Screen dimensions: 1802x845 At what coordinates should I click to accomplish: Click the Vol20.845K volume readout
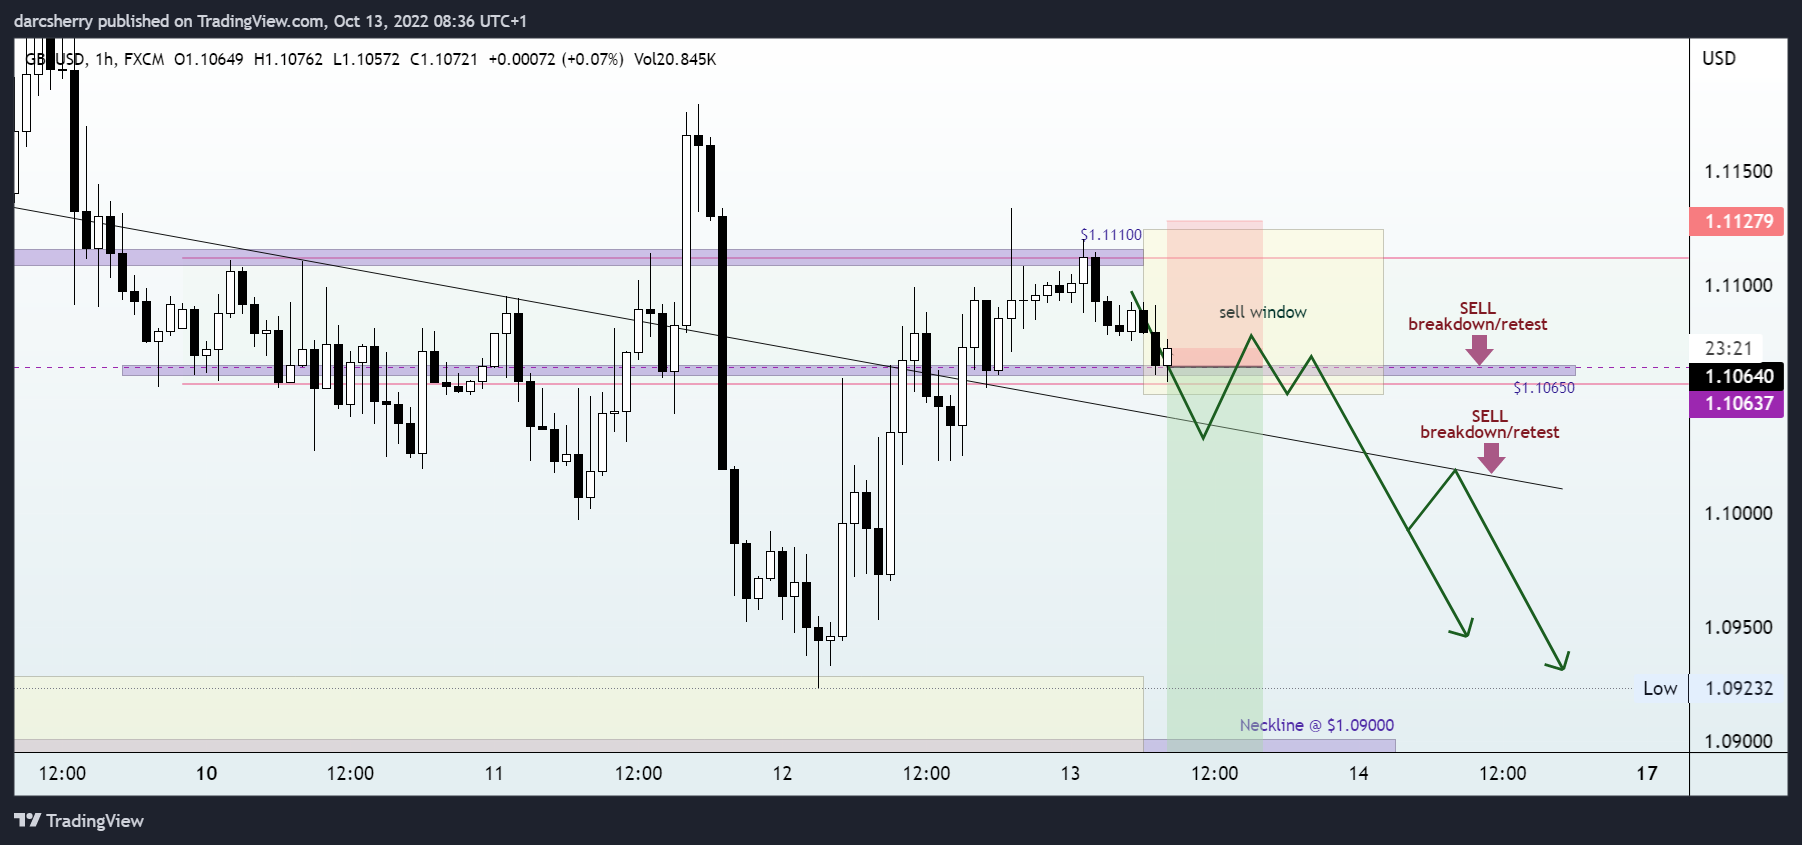[x=675, y=59]
